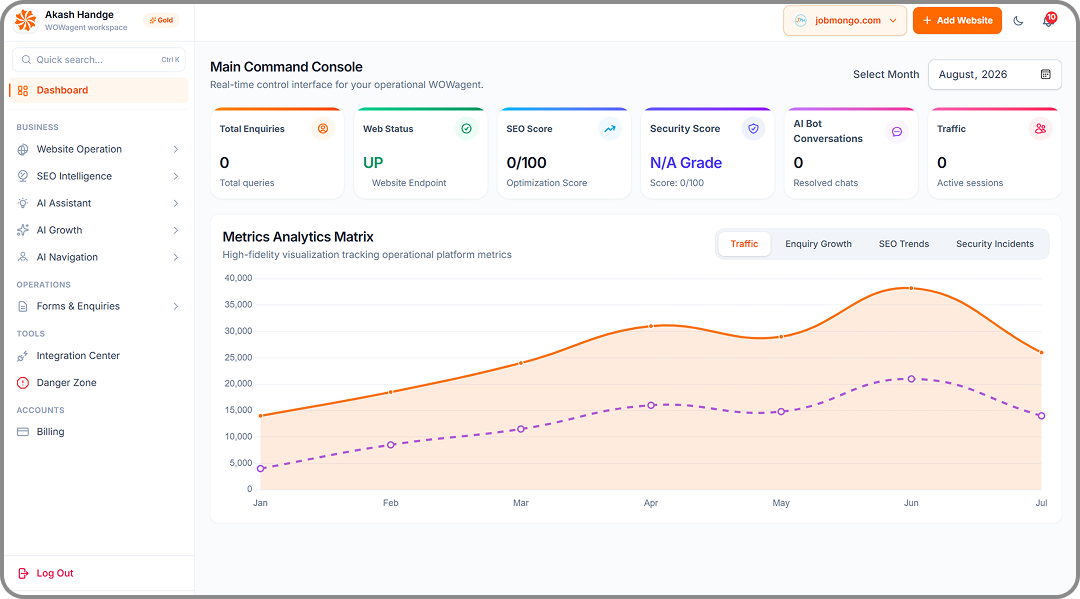
Task: Expand the SEO Intelligence section
Action: point(98,176)
